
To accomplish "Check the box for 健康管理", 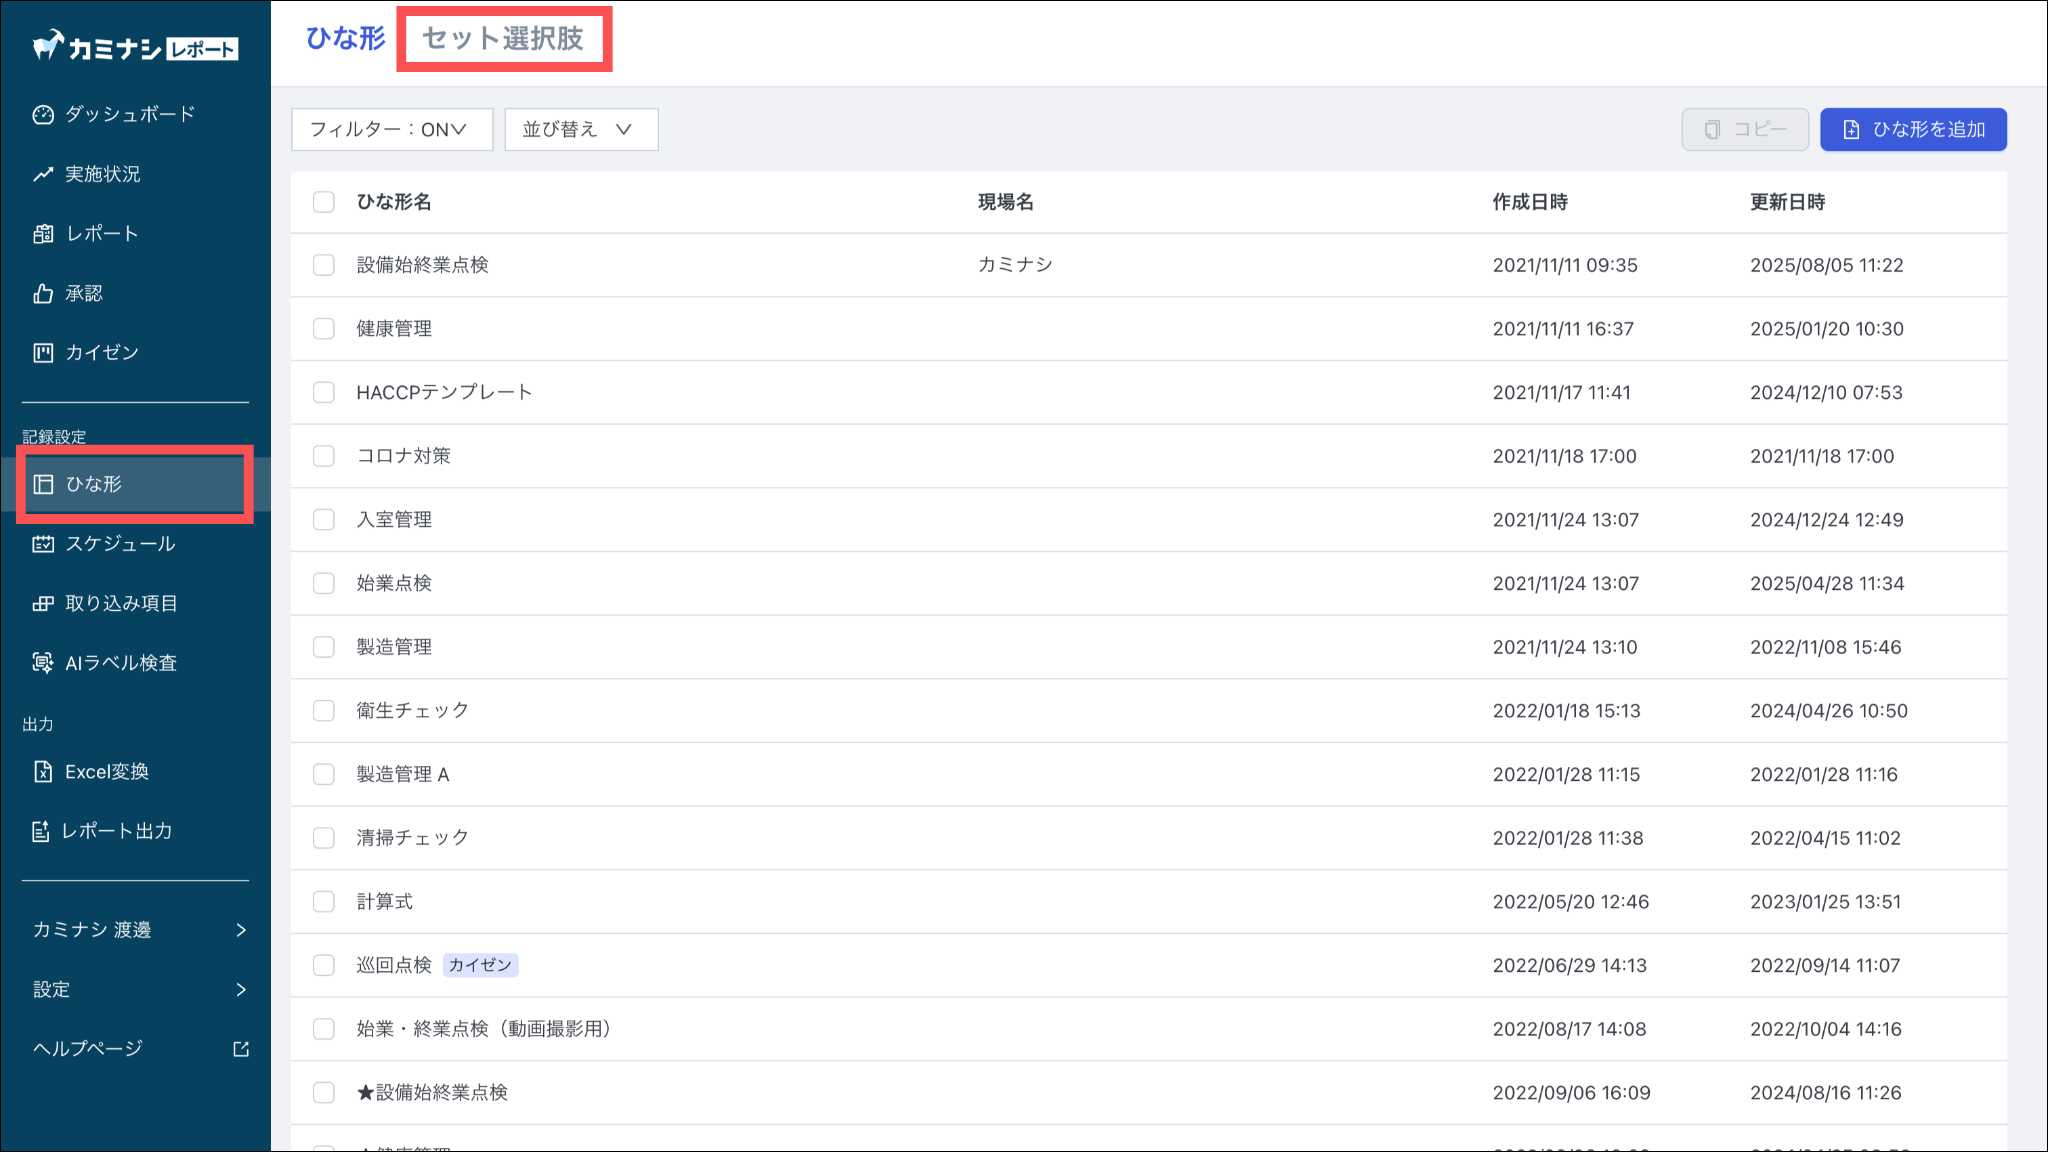I will [323, 329].
